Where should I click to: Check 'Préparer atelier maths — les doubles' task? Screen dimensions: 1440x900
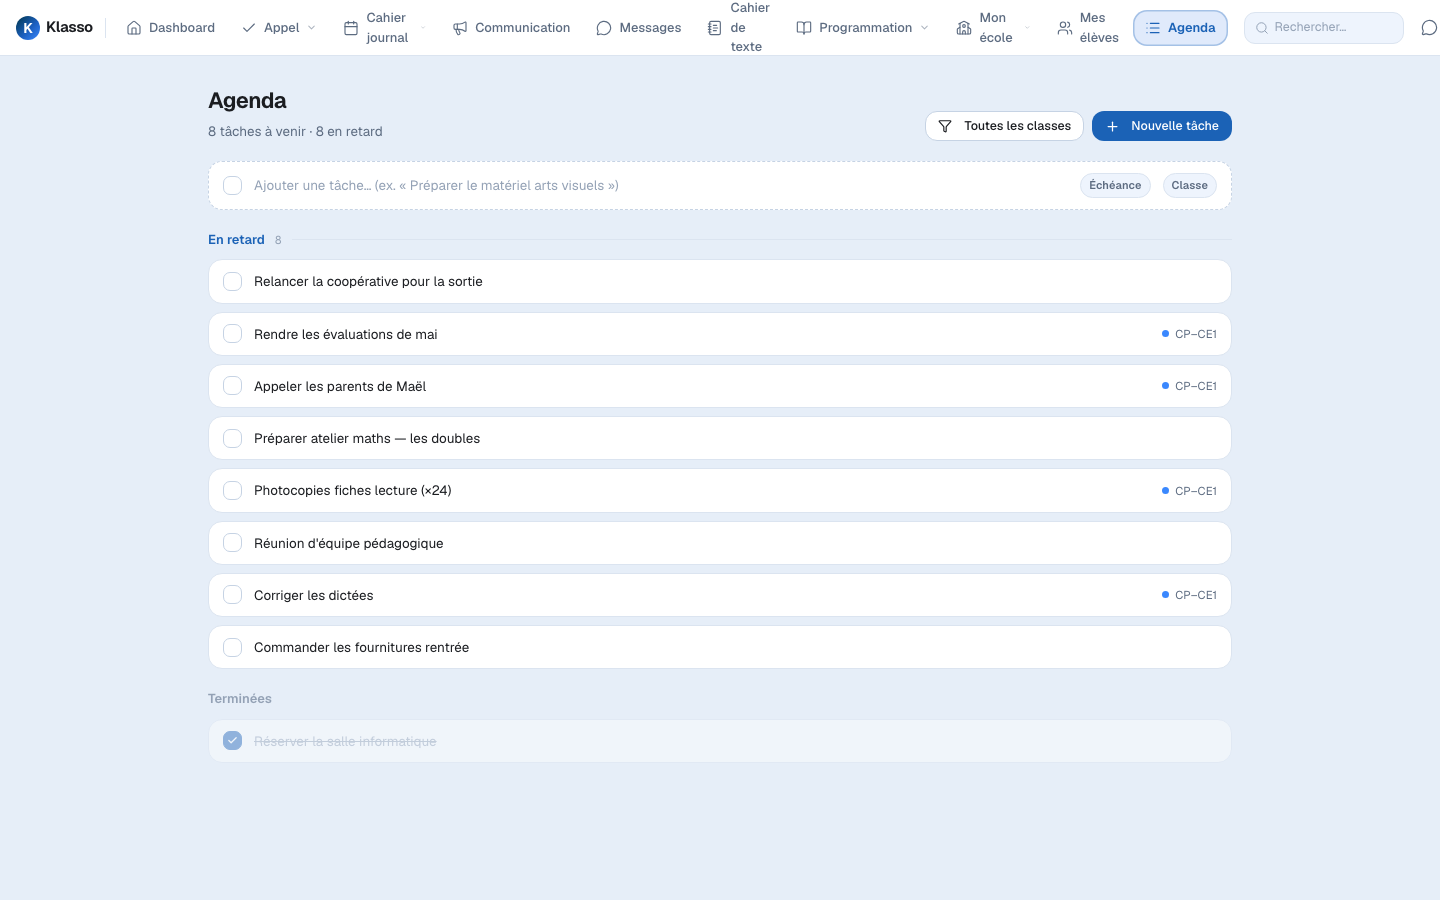pos(233,438)
